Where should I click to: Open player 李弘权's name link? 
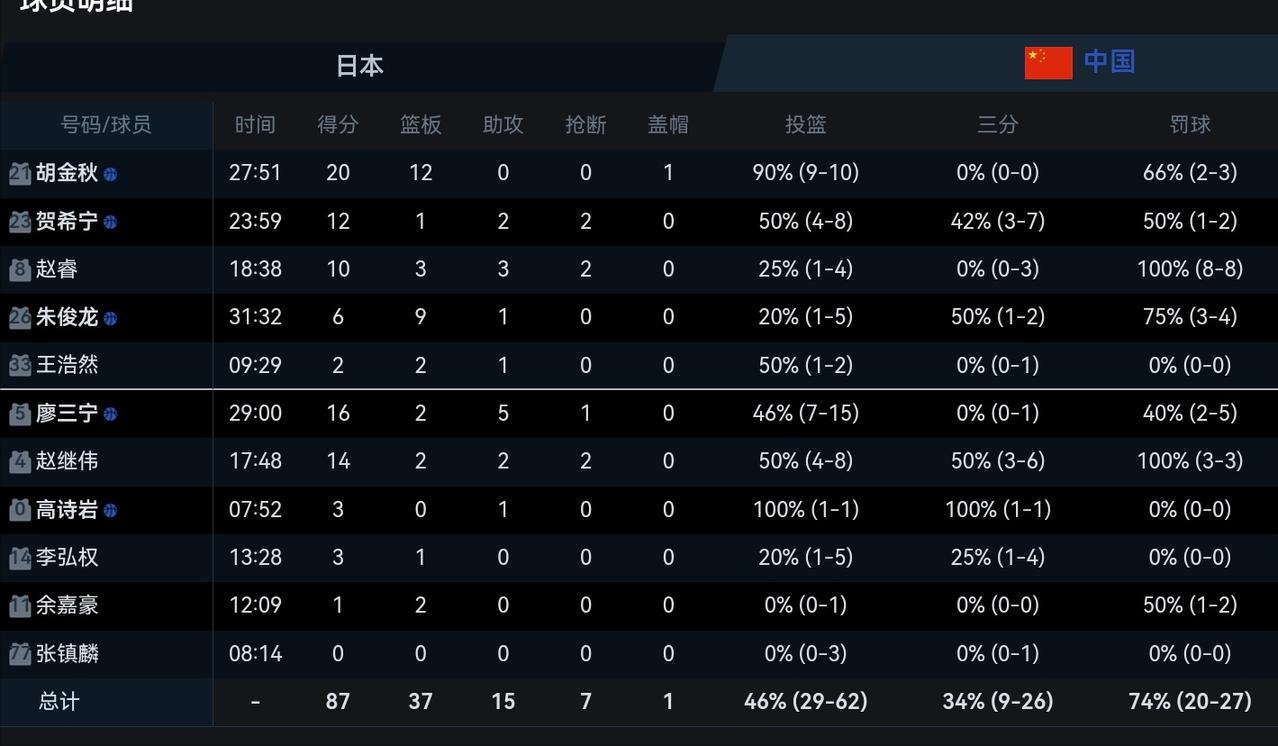[67, 557]
